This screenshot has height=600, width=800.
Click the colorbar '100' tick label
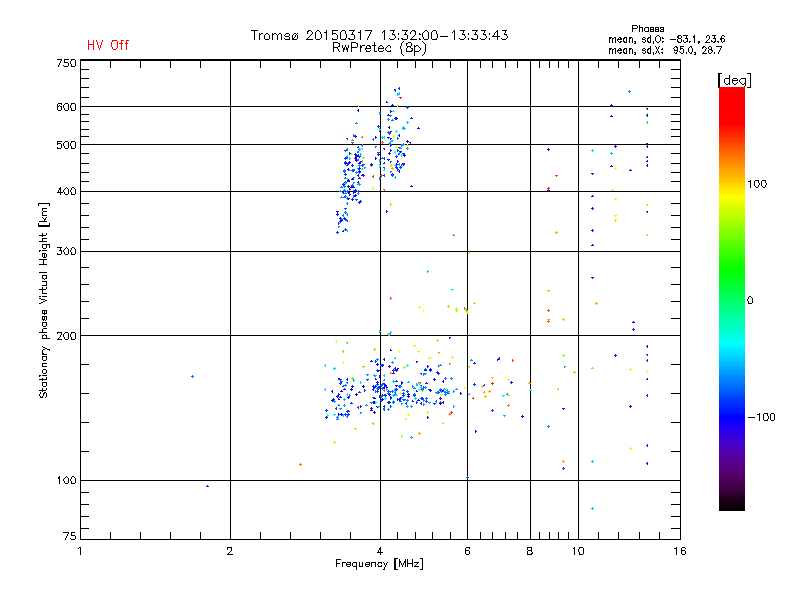point(757,184)
